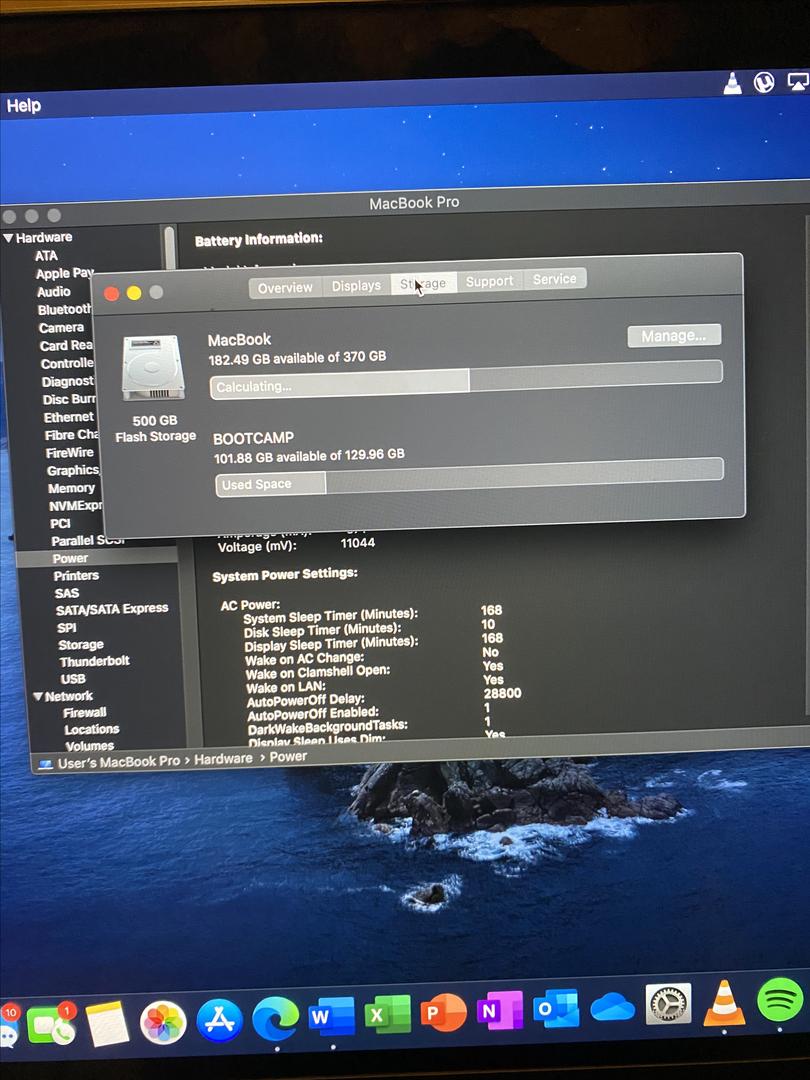The image size is (810, 1080).
Task: Select Memory in the sidebar
Action: (71, 488)
